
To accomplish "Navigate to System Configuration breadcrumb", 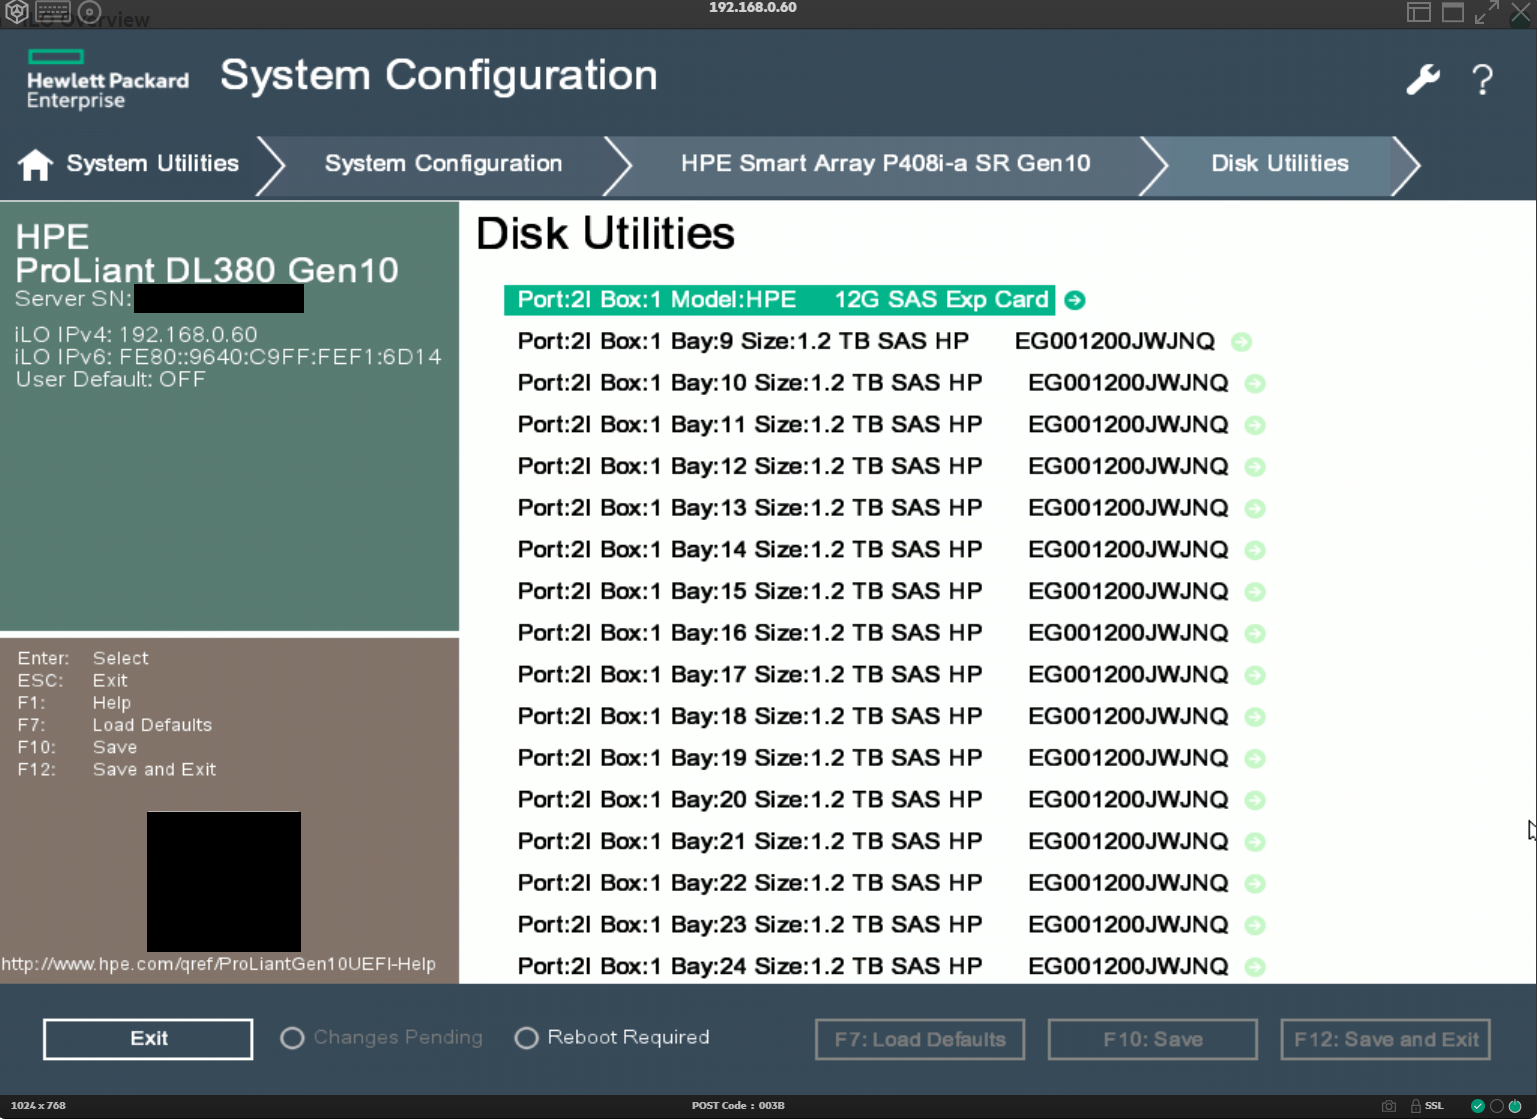I will click(443, 164).
